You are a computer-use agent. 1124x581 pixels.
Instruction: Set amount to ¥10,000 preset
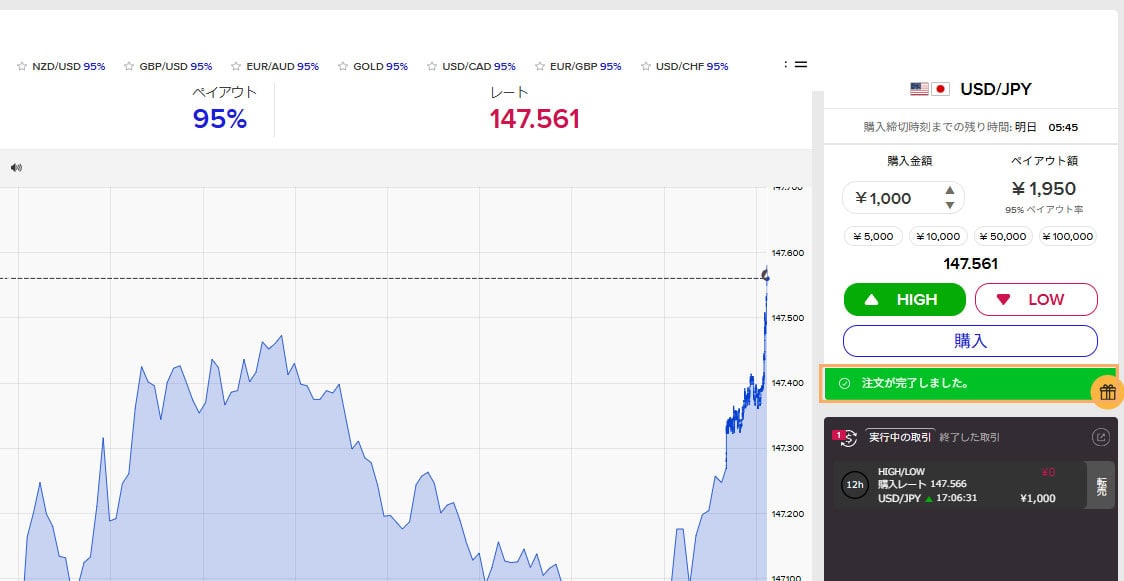click(x=938, y=236)
